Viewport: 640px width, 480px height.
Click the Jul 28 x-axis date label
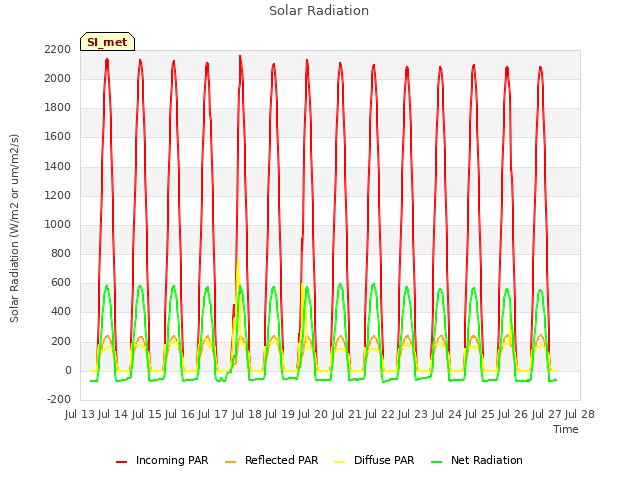click(580, 414)
